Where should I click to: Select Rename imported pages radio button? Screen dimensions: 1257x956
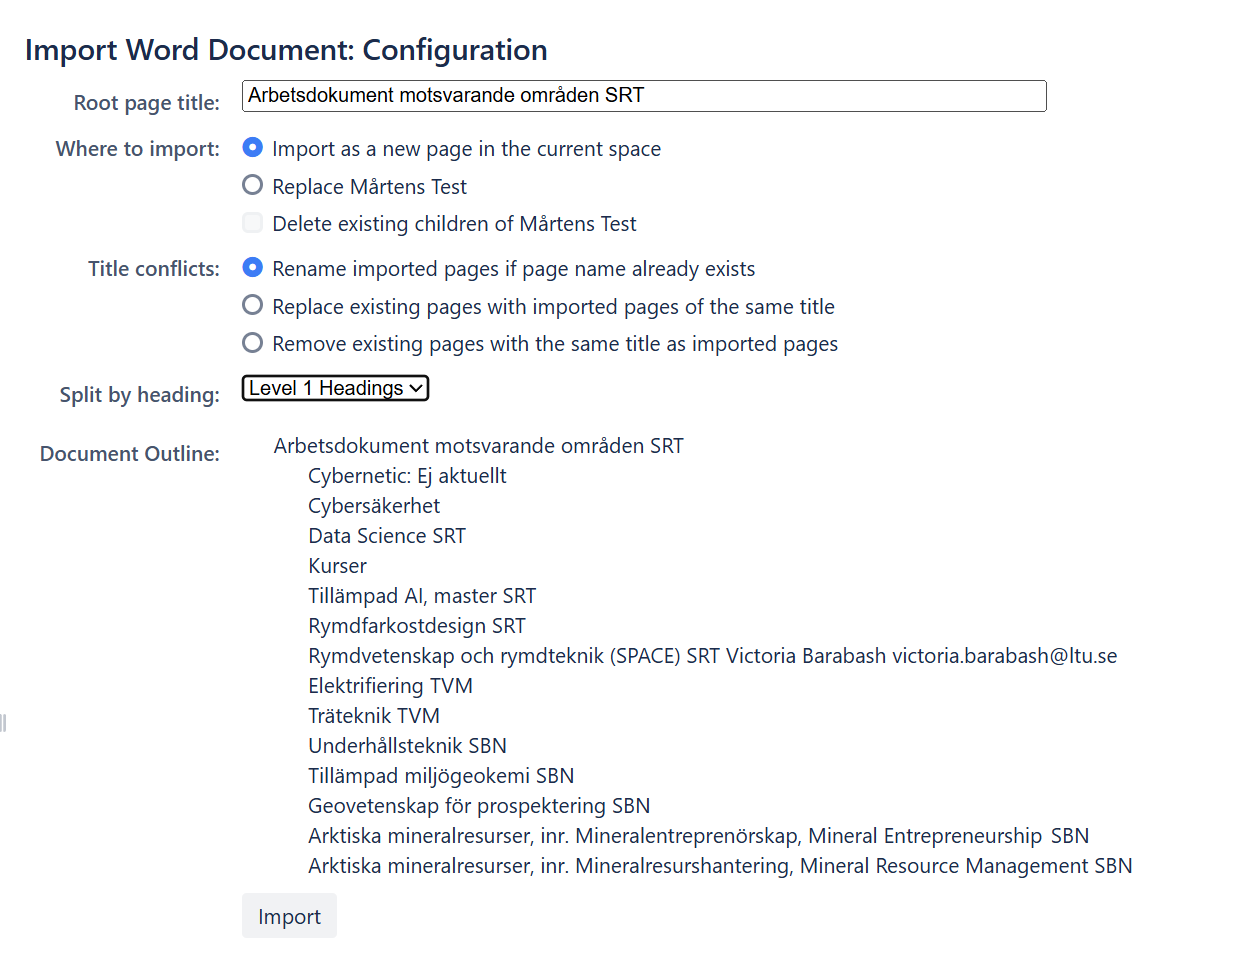point(253,267)
